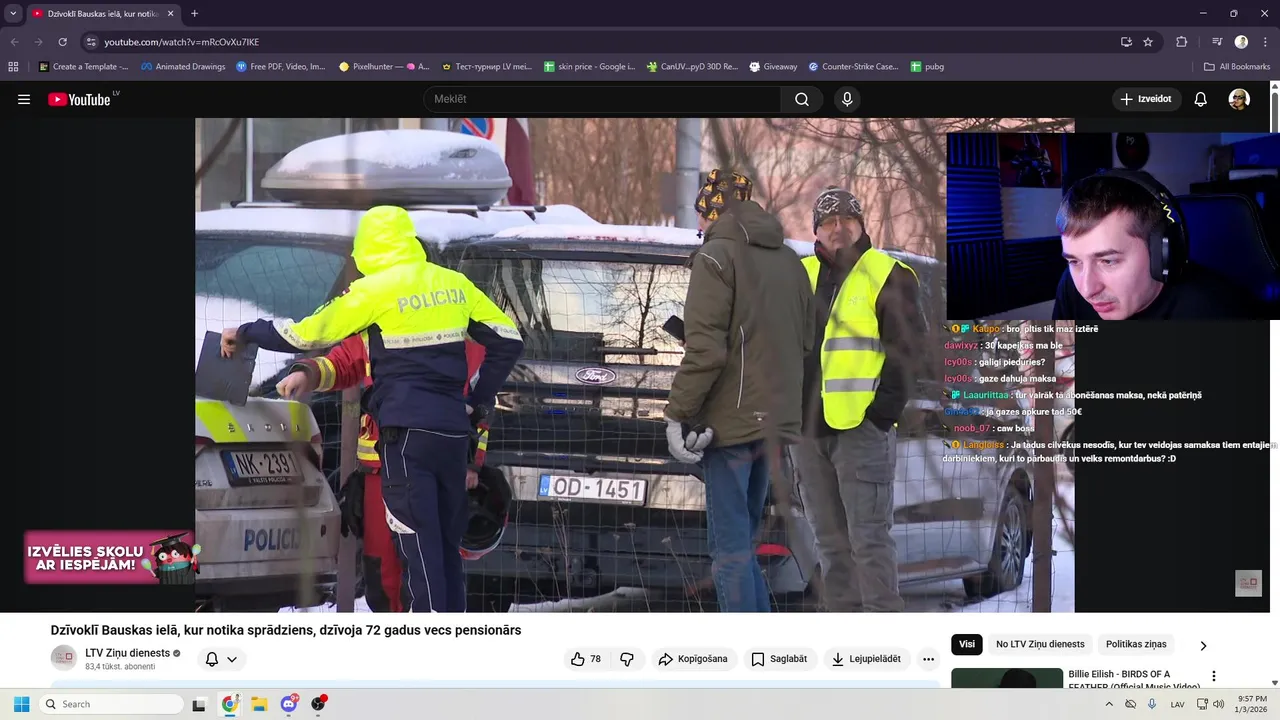Click the page vertical scrollbar

click(1274, 385)
